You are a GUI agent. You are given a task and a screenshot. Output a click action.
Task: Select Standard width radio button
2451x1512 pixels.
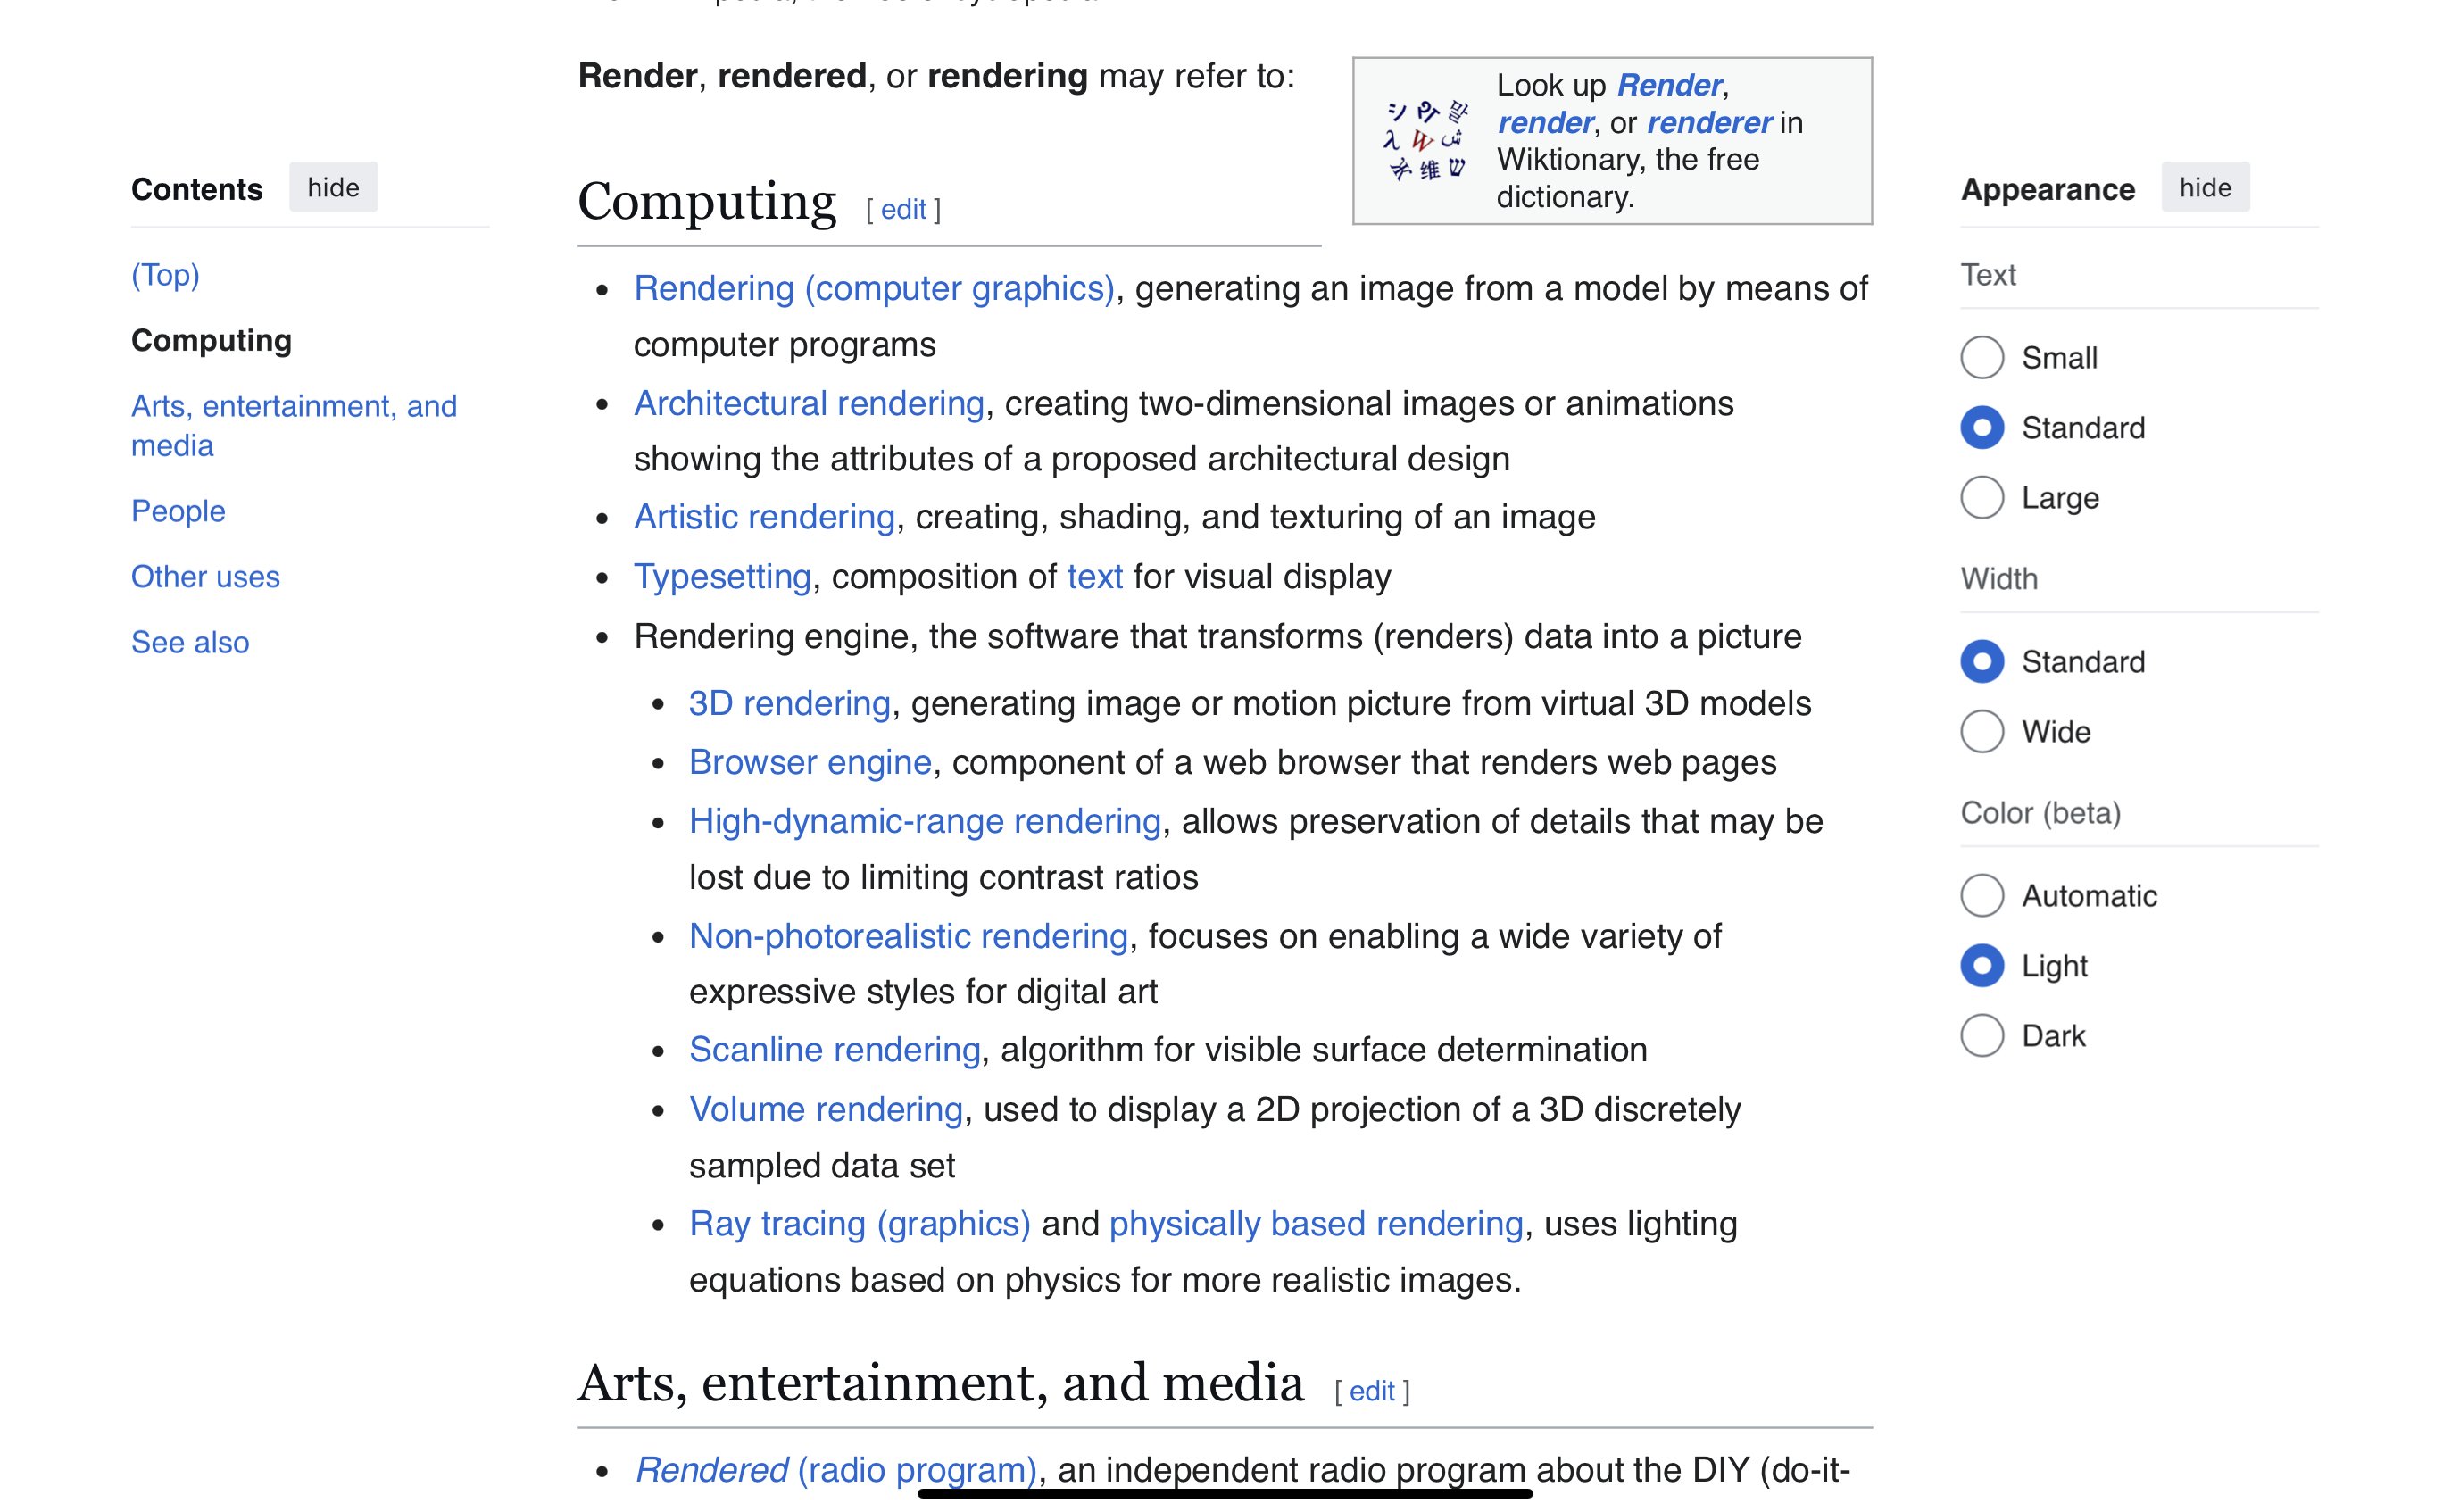click(1982, 662)
